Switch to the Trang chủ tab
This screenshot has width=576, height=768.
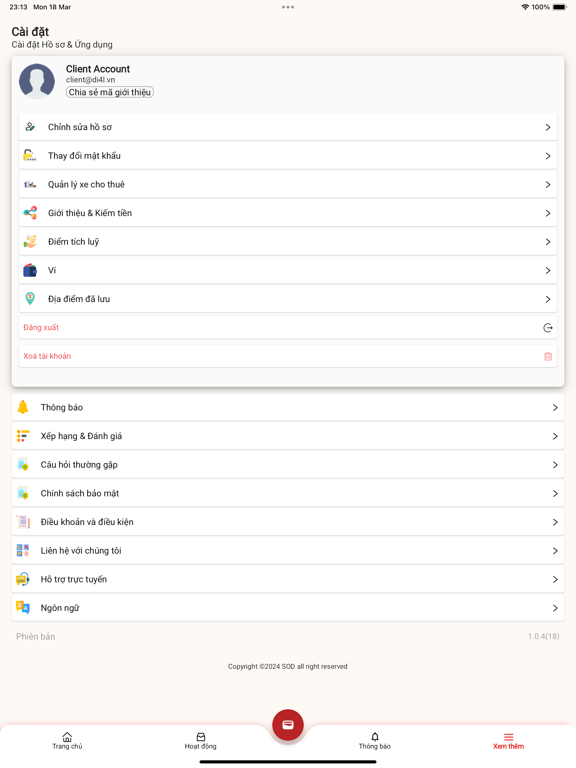67,741
